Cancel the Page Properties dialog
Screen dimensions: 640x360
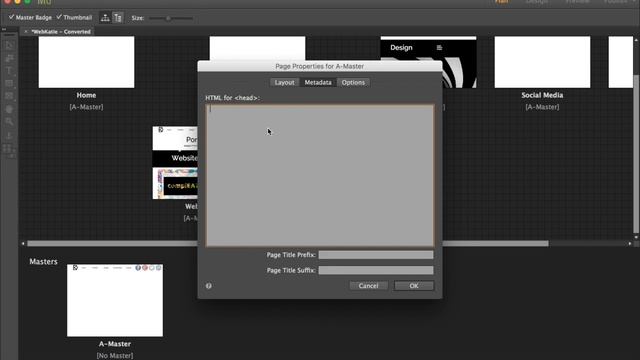click(369, 286)
